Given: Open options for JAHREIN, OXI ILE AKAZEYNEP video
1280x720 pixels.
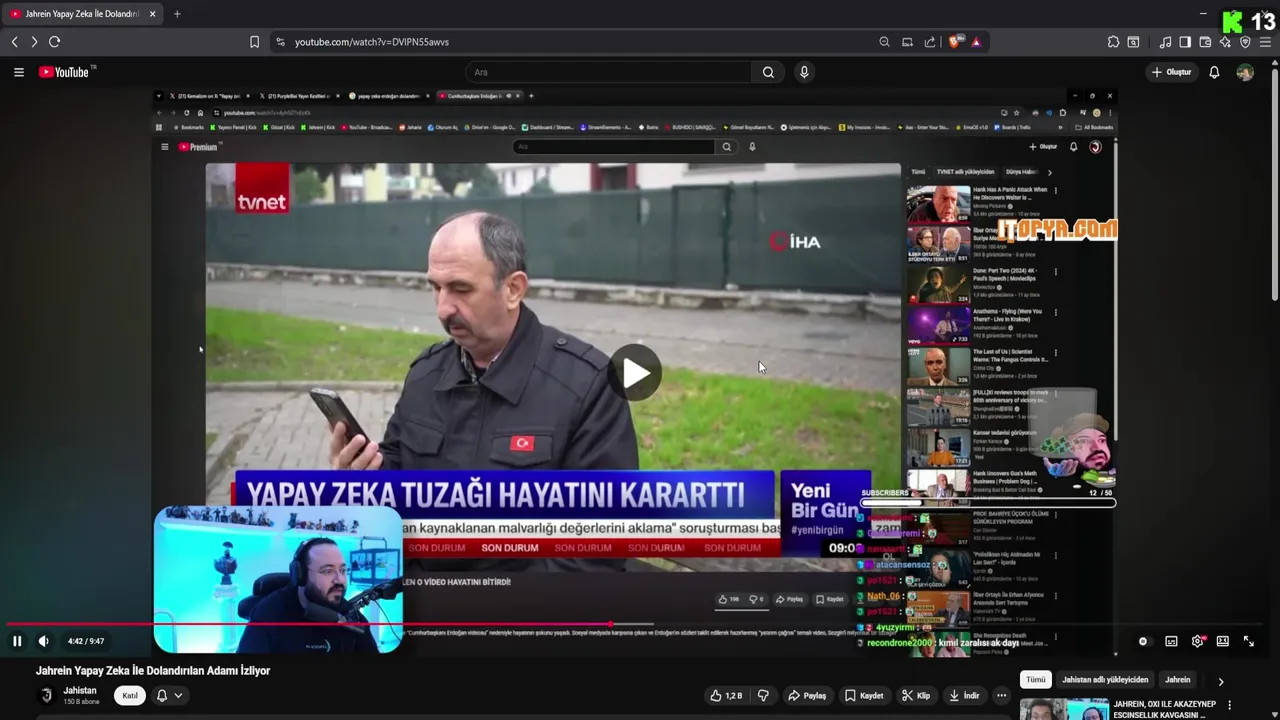Looking at the screenshot, I should (1229, 705).
